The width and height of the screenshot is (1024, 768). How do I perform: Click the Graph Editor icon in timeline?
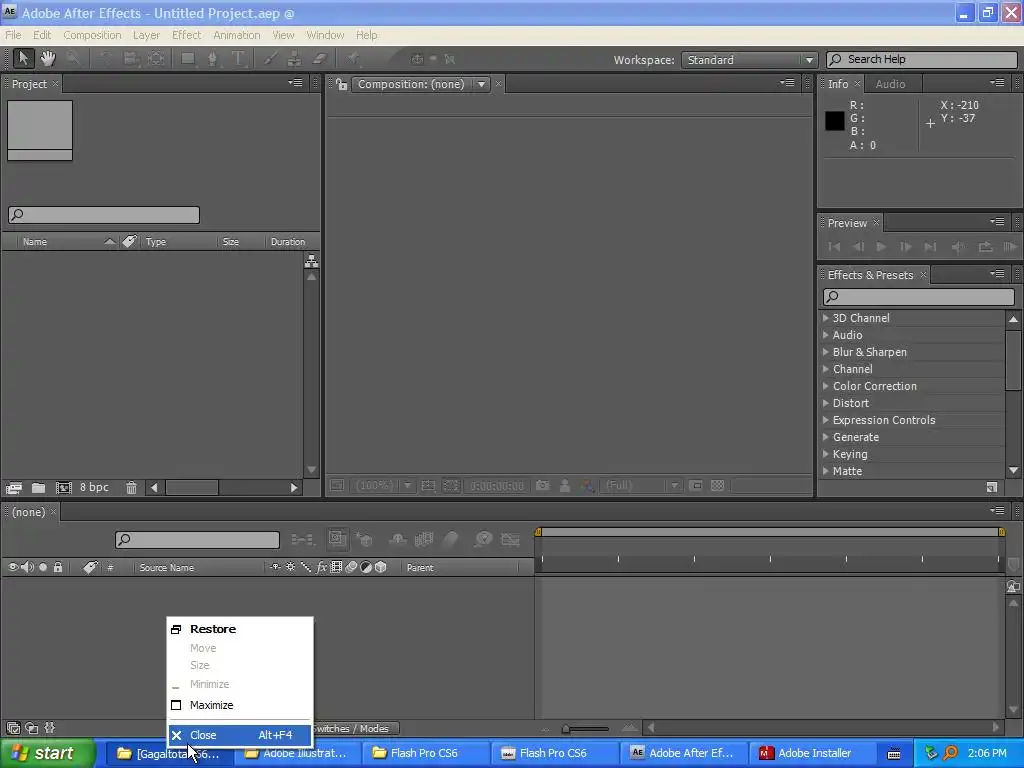510,539
